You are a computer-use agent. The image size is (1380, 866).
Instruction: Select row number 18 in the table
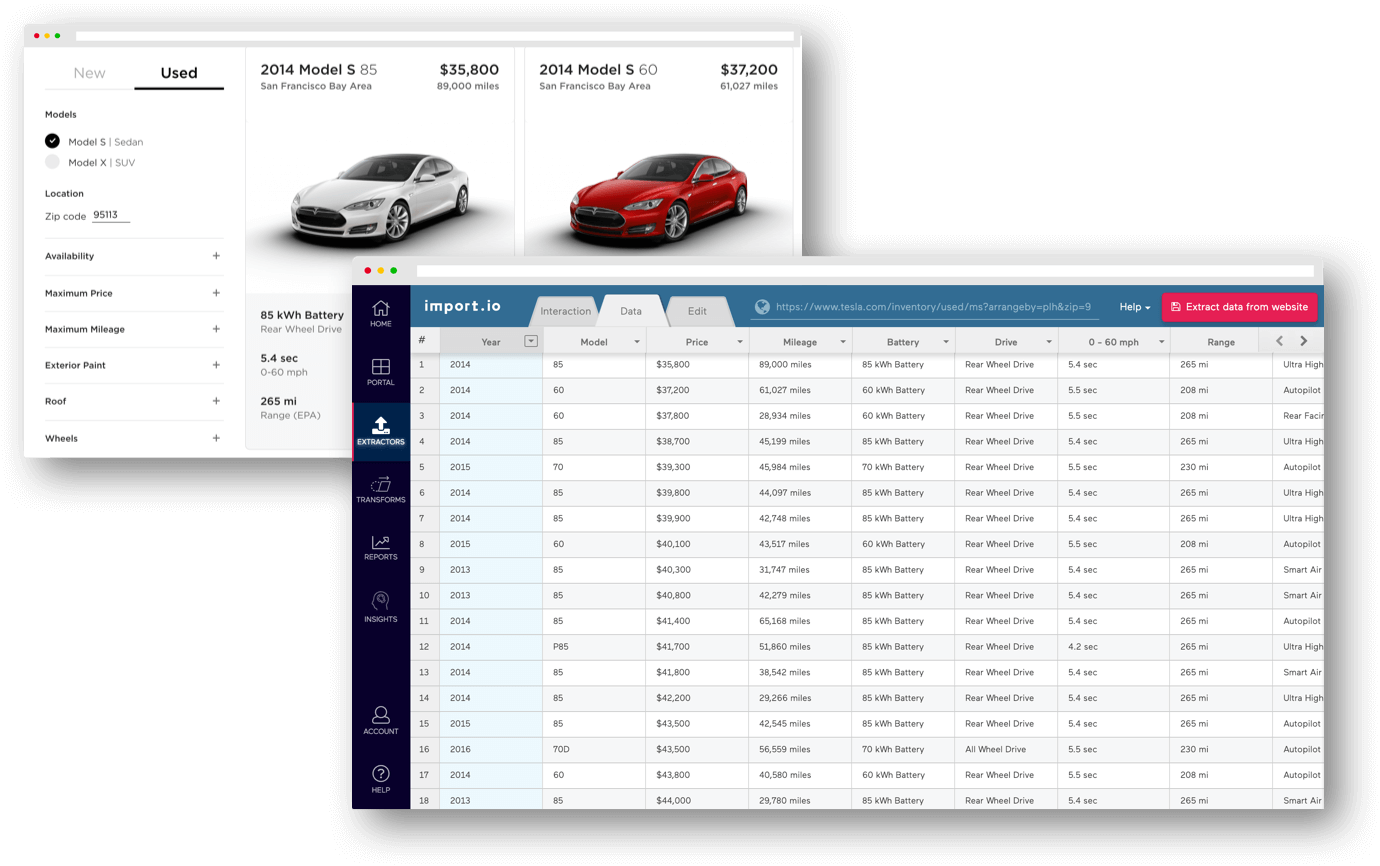[x=424, y=801]
